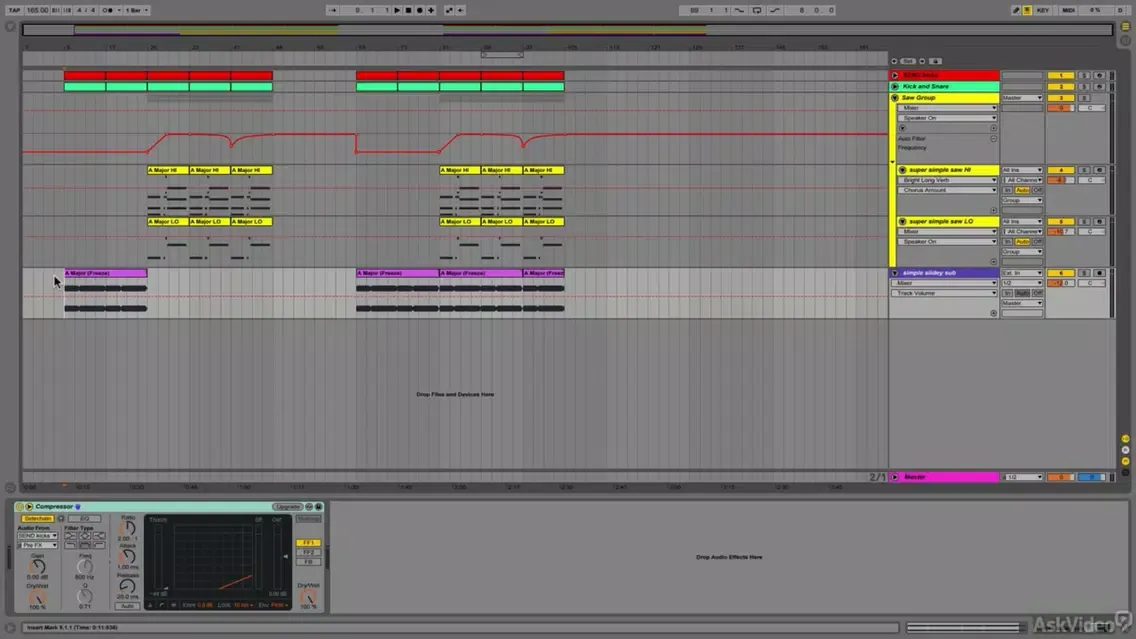Toggle the Follow playback arrow button

333,10
